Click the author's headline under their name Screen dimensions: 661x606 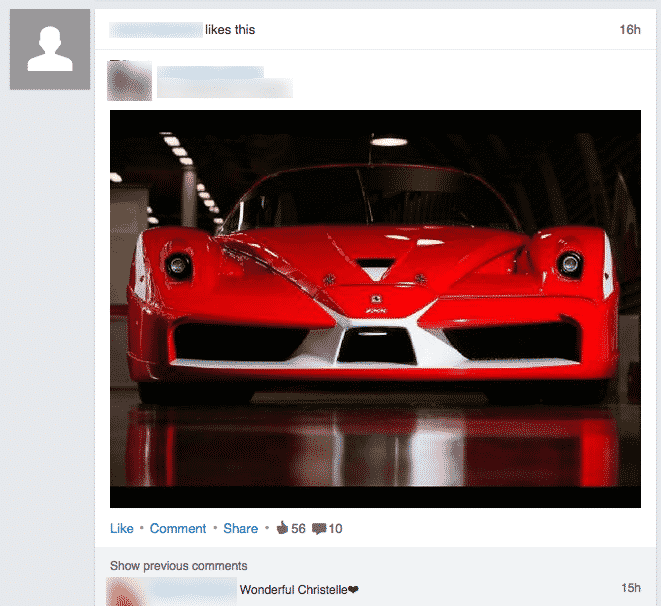[x=224, y=89]
